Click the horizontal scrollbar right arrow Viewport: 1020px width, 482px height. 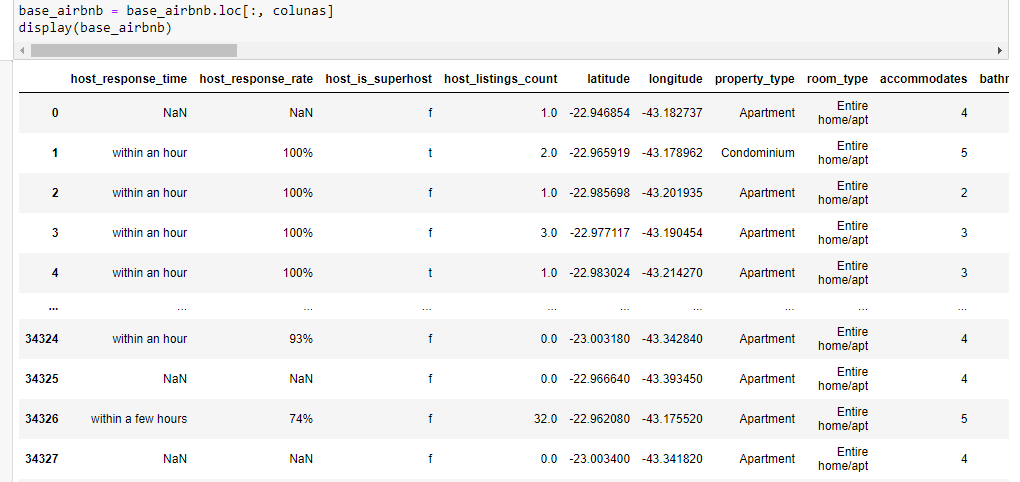pos(1000,51)
